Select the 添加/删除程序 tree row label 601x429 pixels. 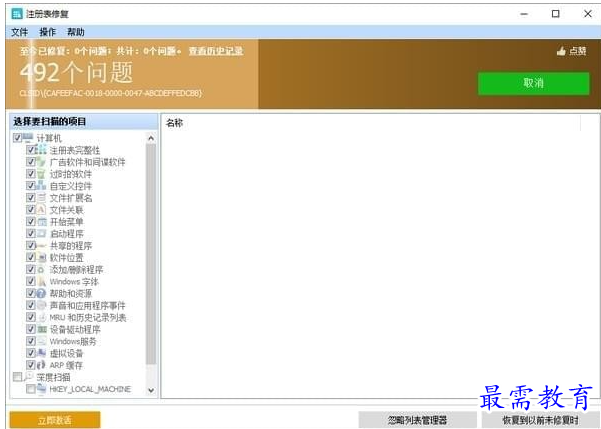click(76, 270)
